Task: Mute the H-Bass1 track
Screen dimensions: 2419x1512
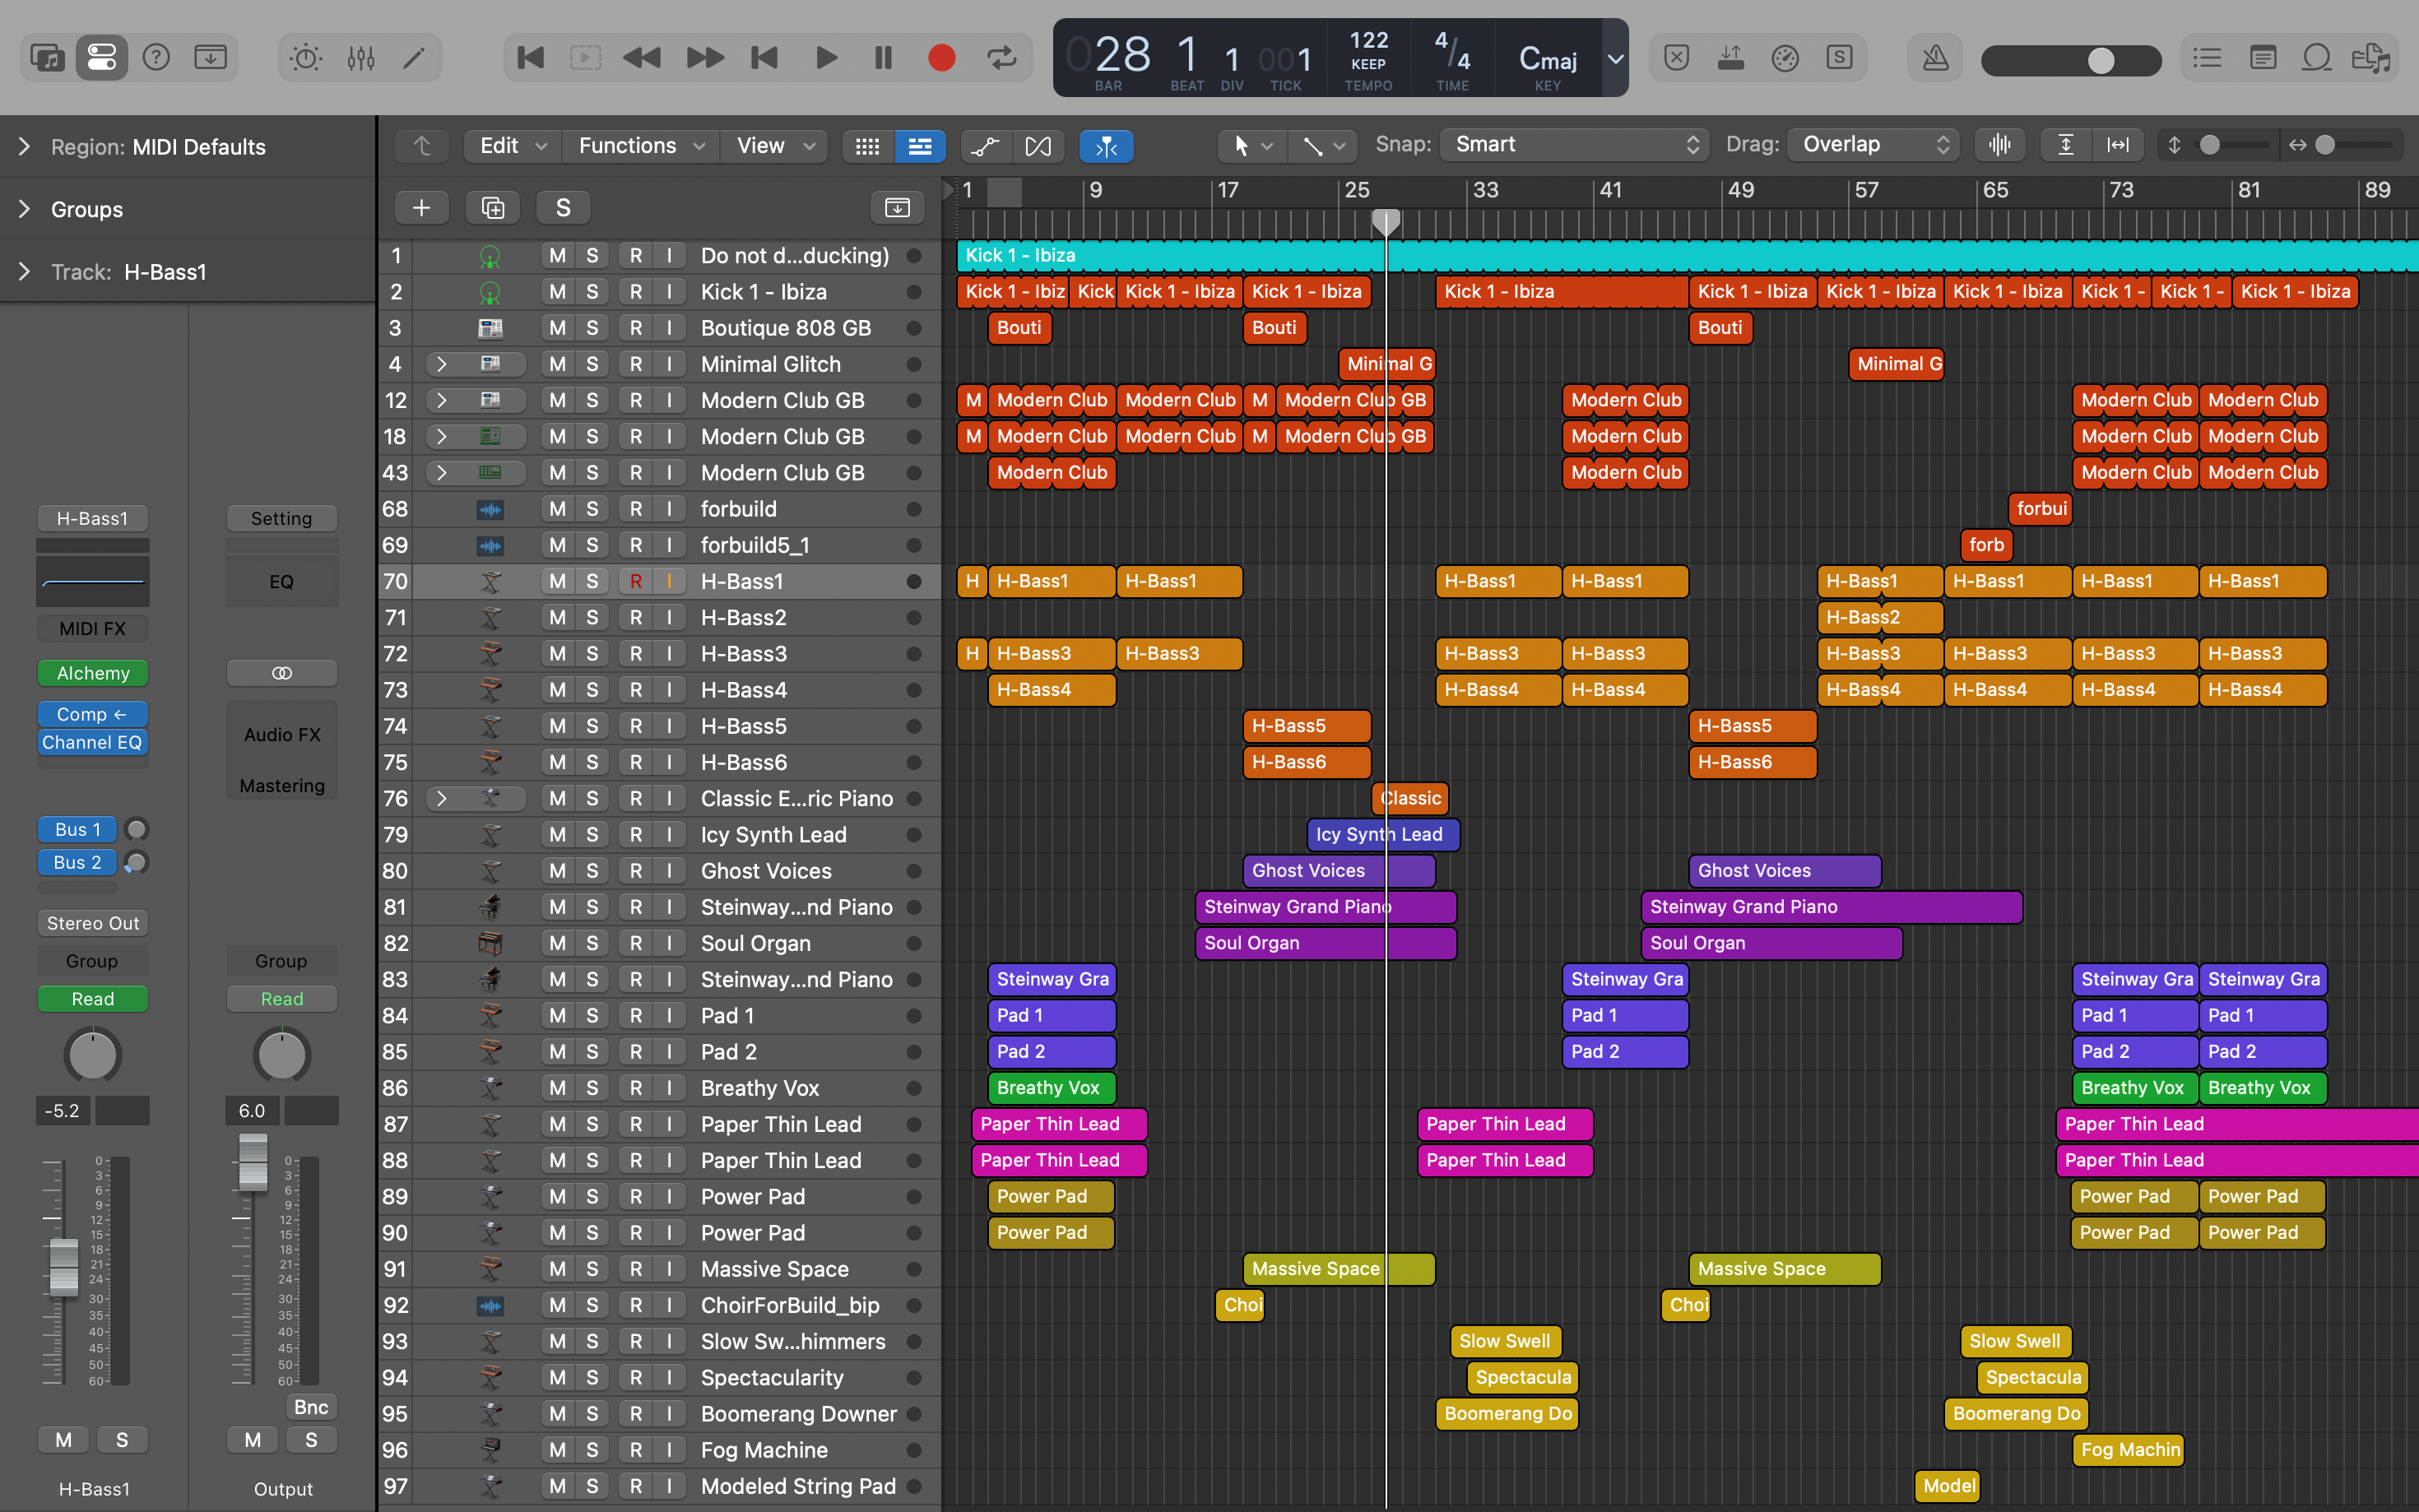Action: click(557, 581)
